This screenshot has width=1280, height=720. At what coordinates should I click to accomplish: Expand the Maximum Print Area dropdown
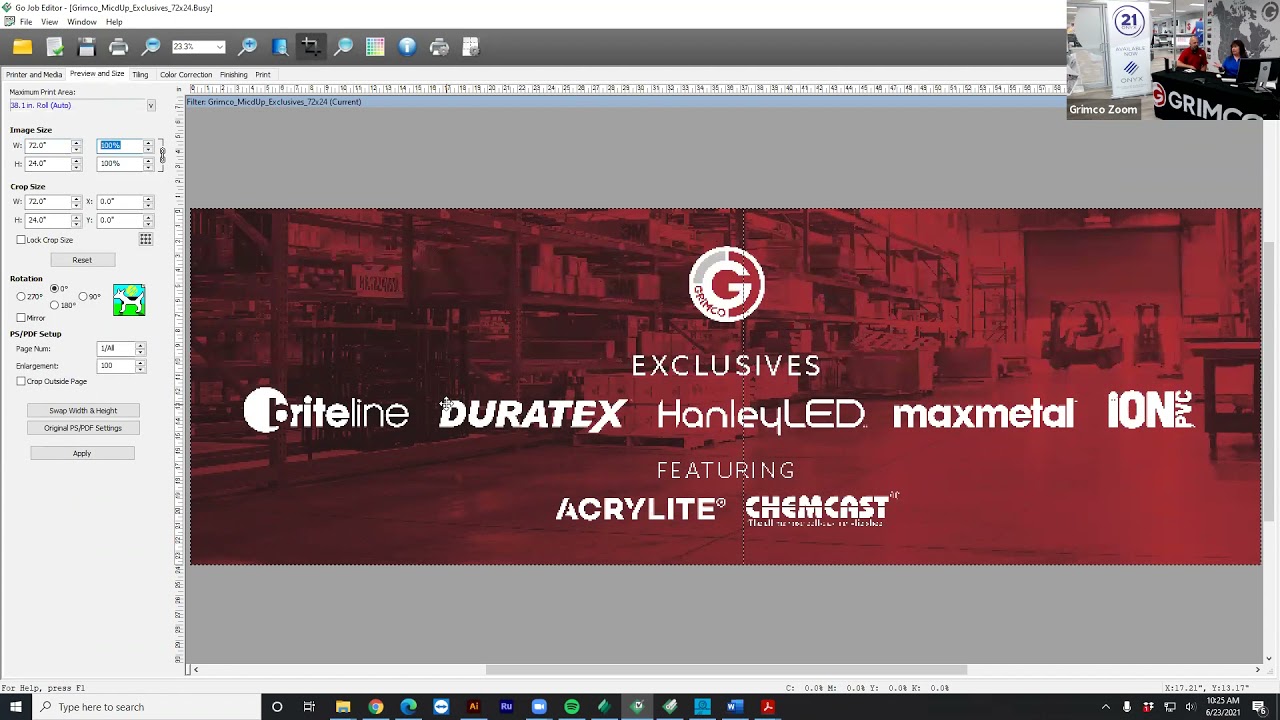pyautogui.click(x=151, y=106)
